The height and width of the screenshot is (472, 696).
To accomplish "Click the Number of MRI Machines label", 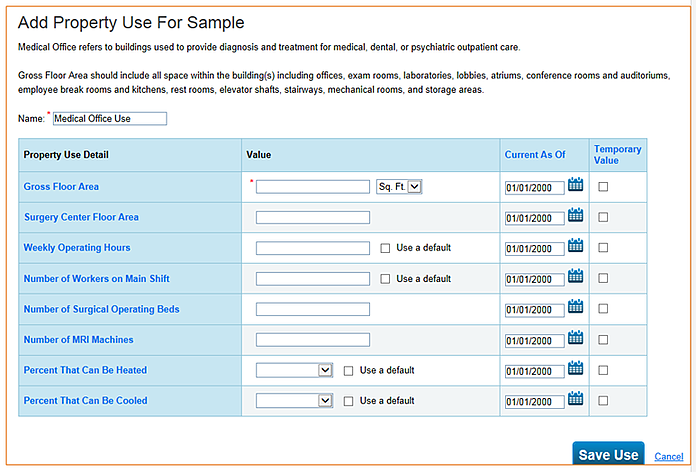I will [x=78, y=340].
